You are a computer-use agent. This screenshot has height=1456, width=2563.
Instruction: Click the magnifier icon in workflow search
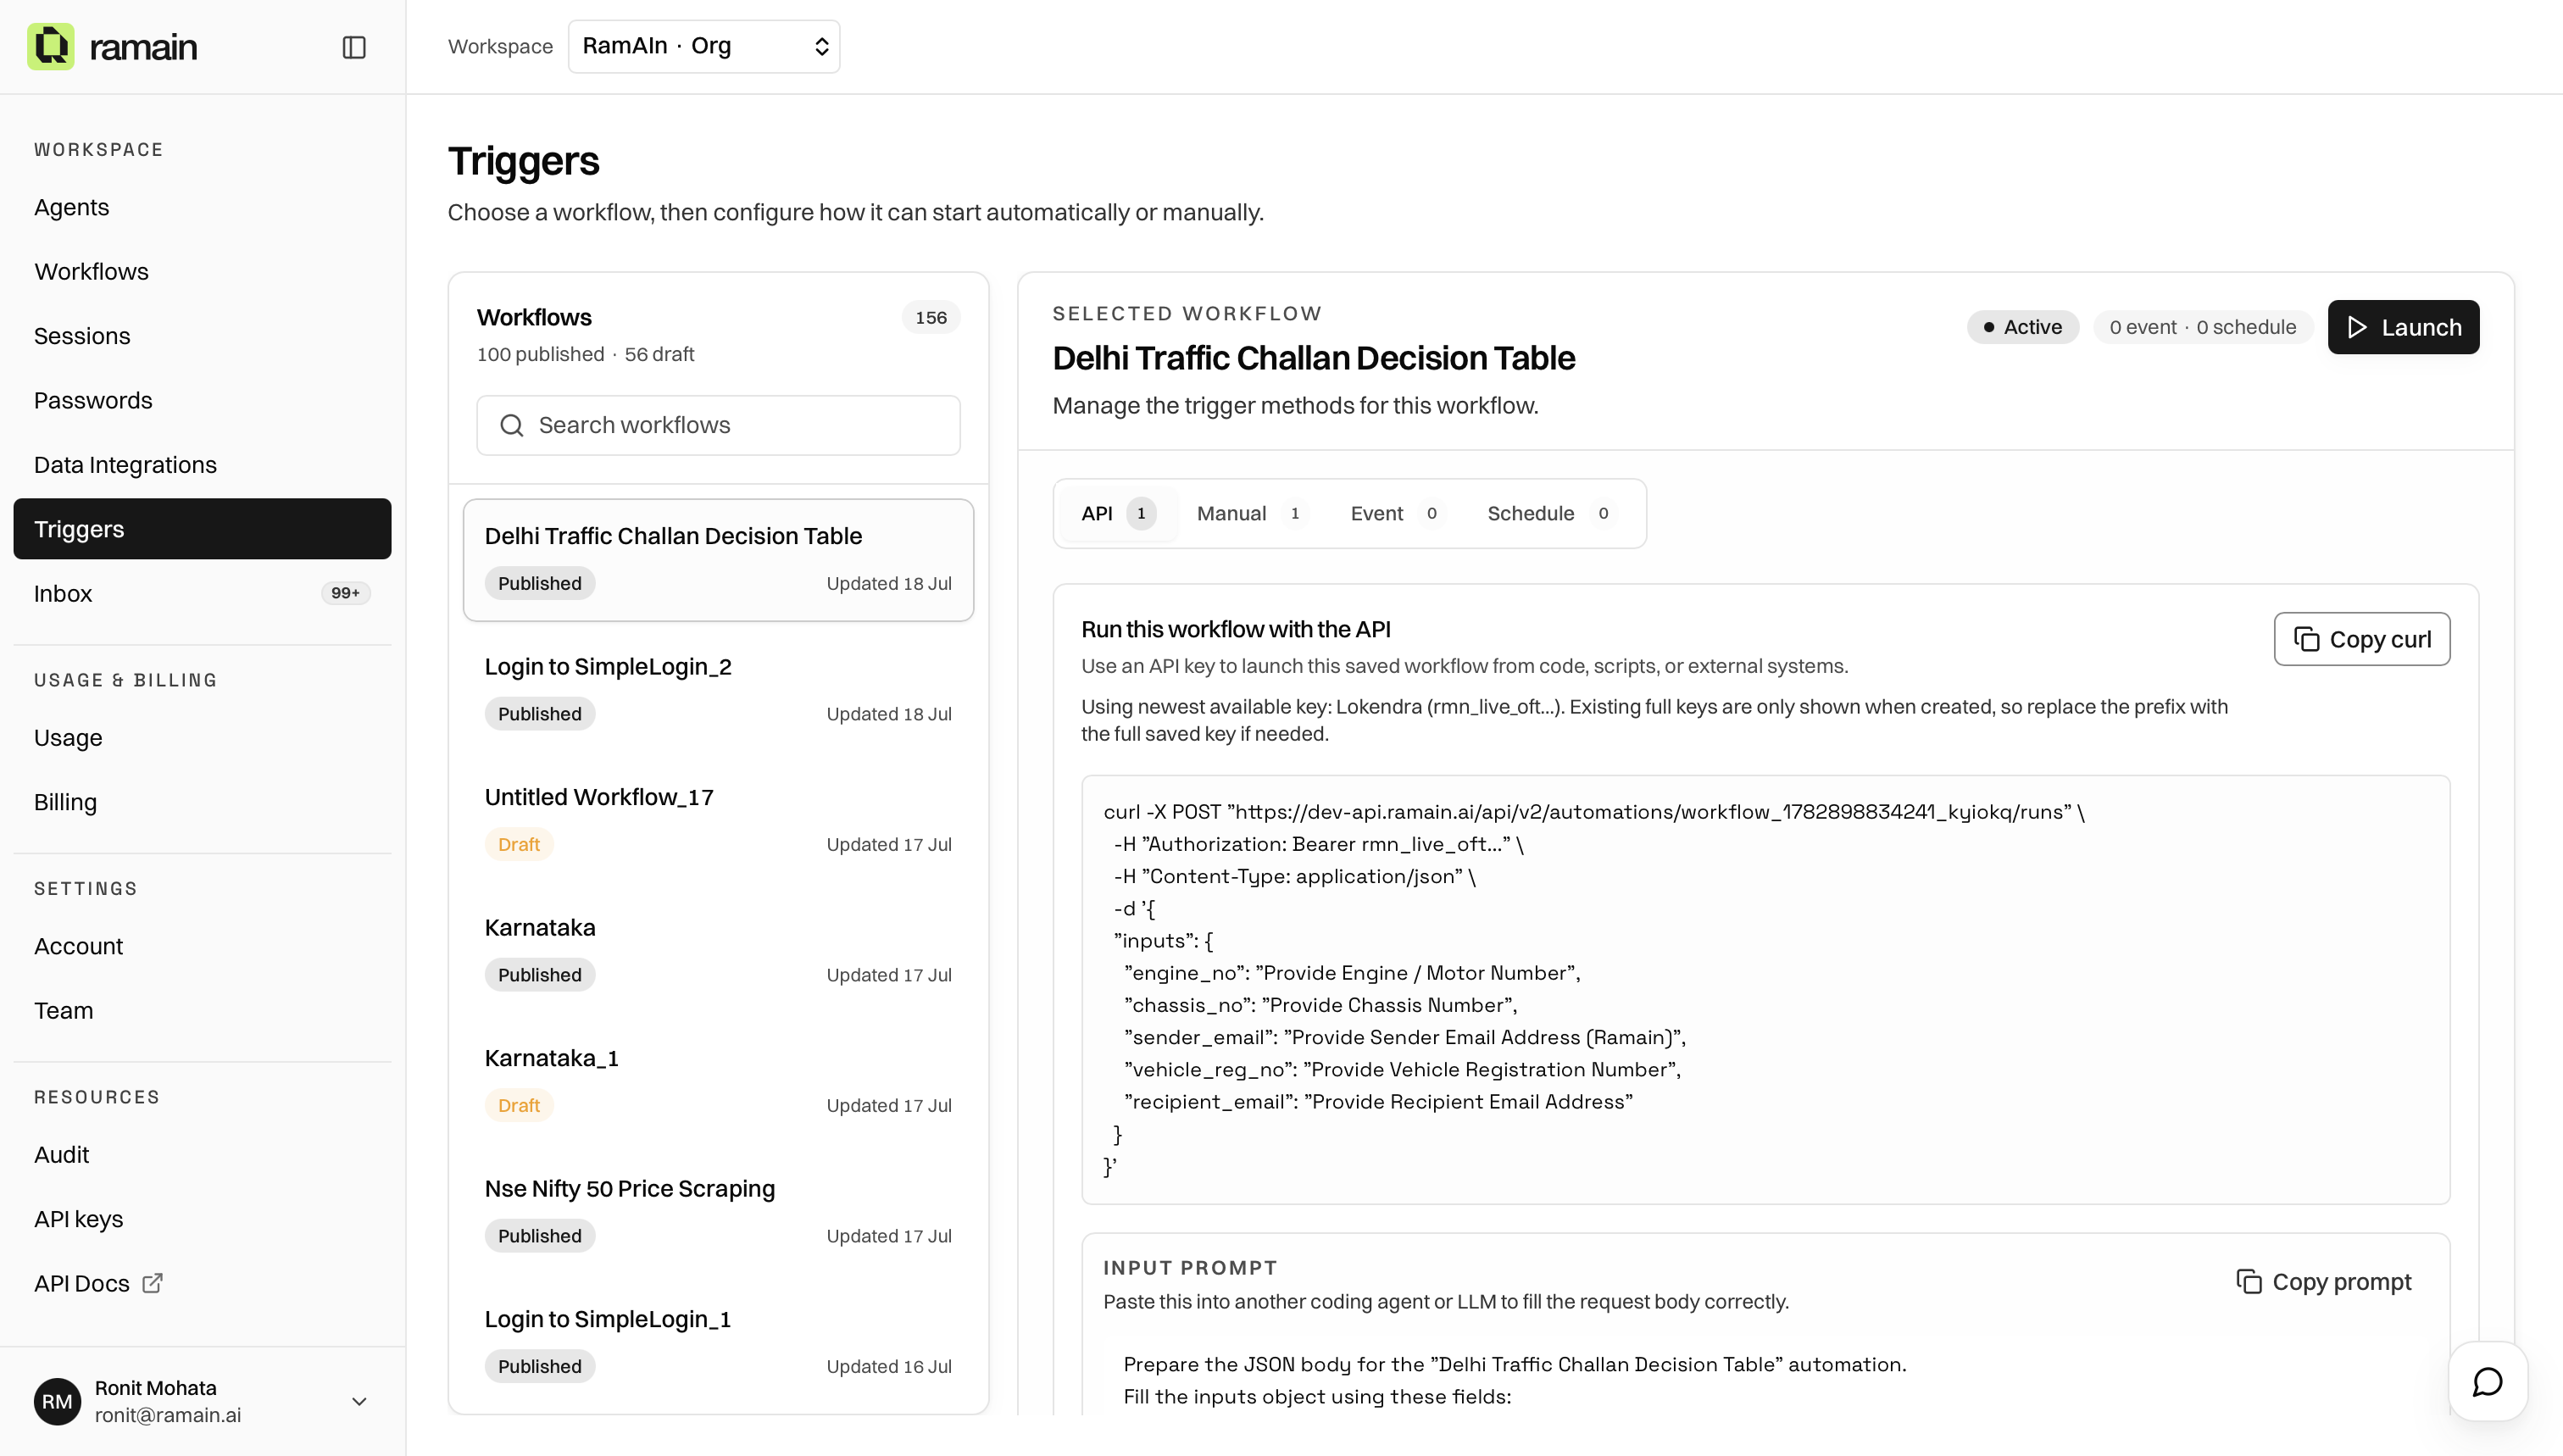coord(512,425)
